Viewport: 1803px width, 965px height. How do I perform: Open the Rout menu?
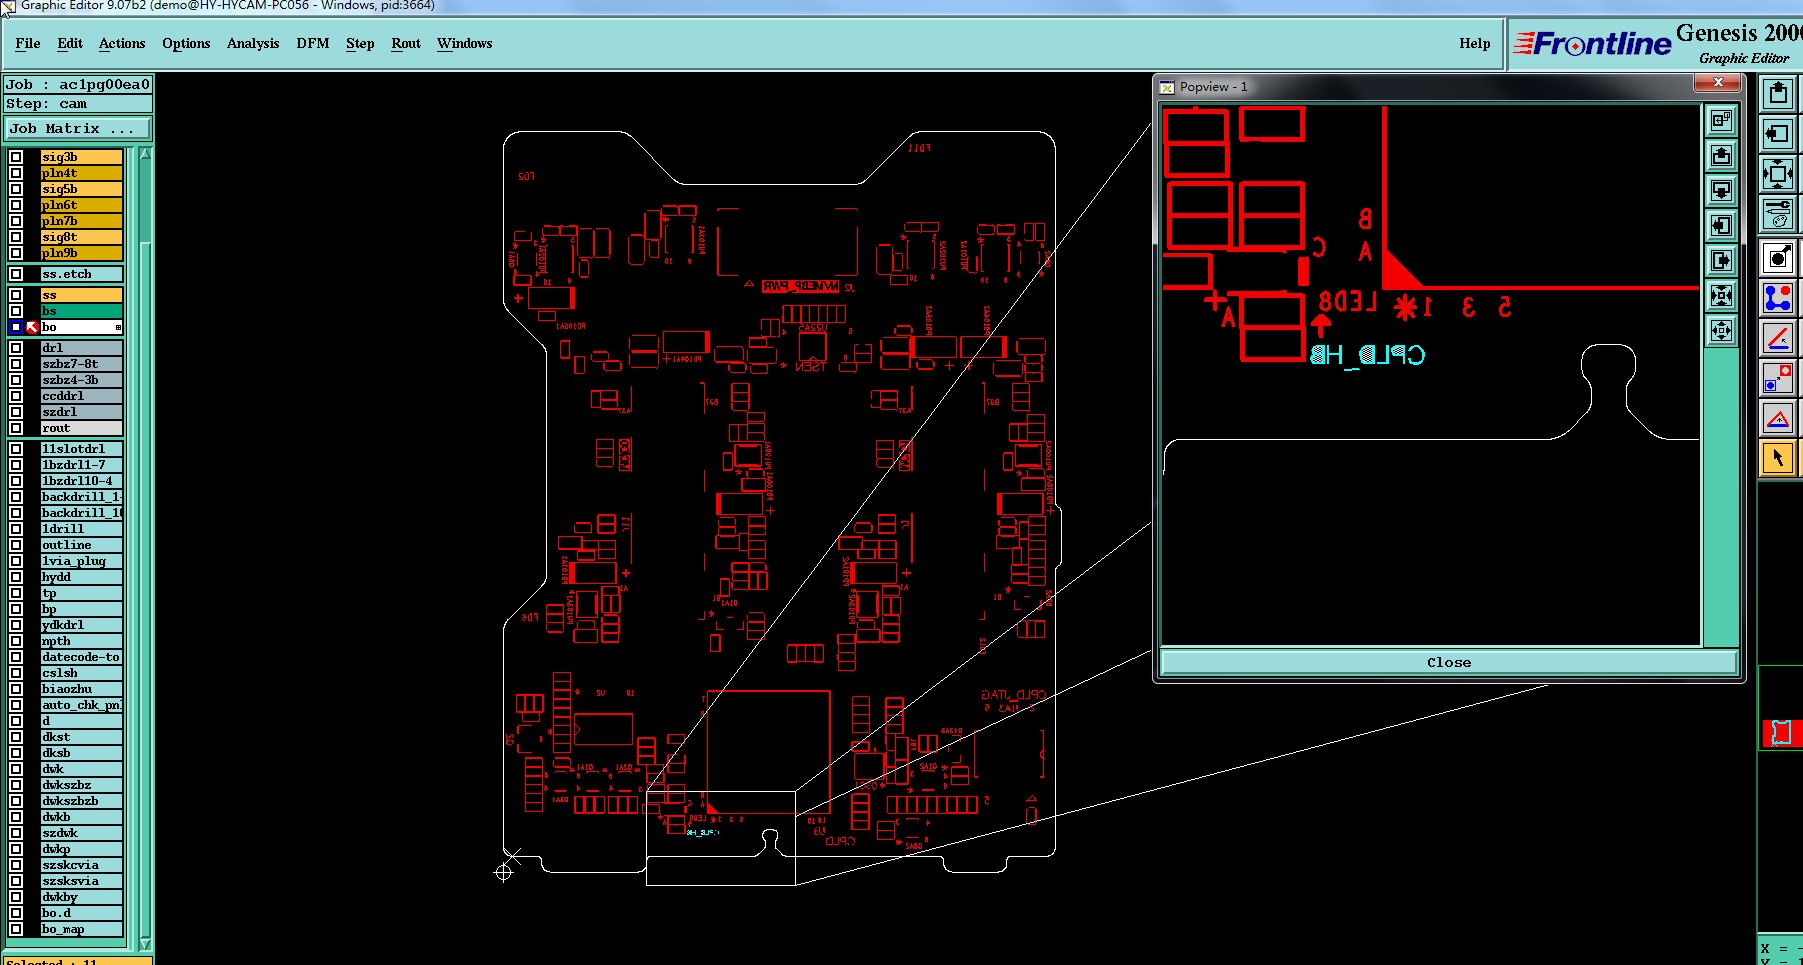tap(406, 43)
